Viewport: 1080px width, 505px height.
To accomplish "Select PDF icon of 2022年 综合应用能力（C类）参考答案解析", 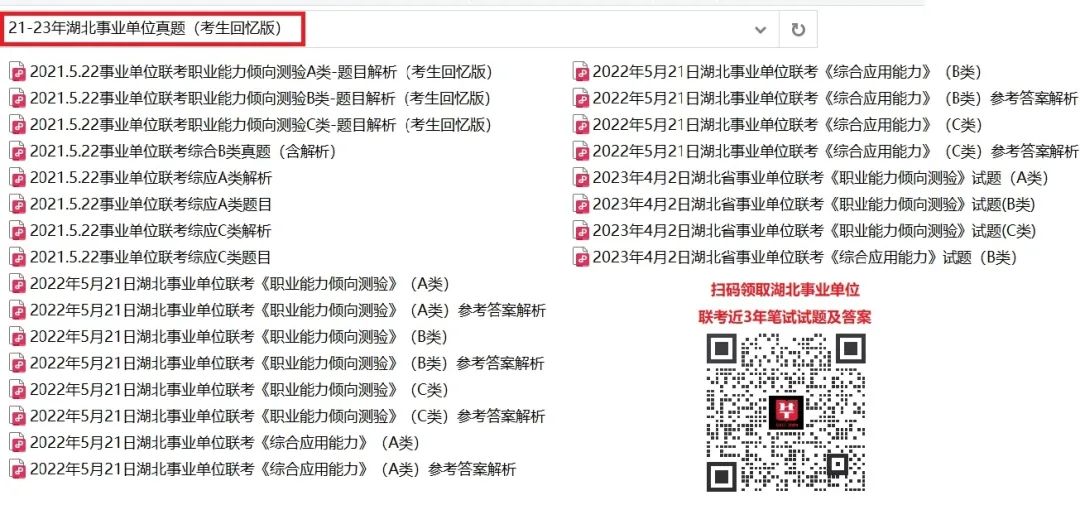I will click(x=581, y=152).
